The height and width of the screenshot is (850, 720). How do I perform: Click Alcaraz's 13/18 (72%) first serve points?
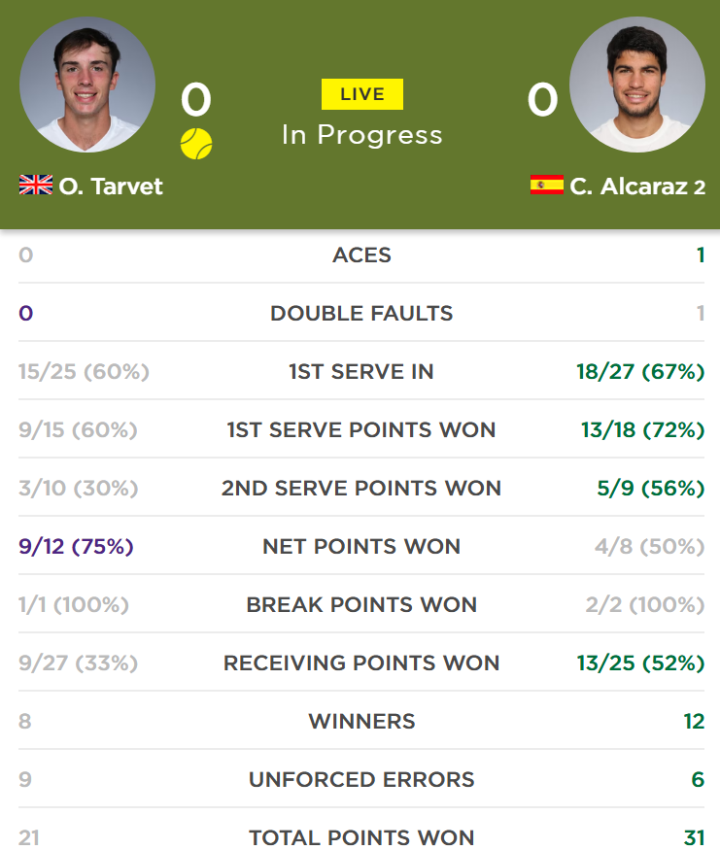[642, 430]
